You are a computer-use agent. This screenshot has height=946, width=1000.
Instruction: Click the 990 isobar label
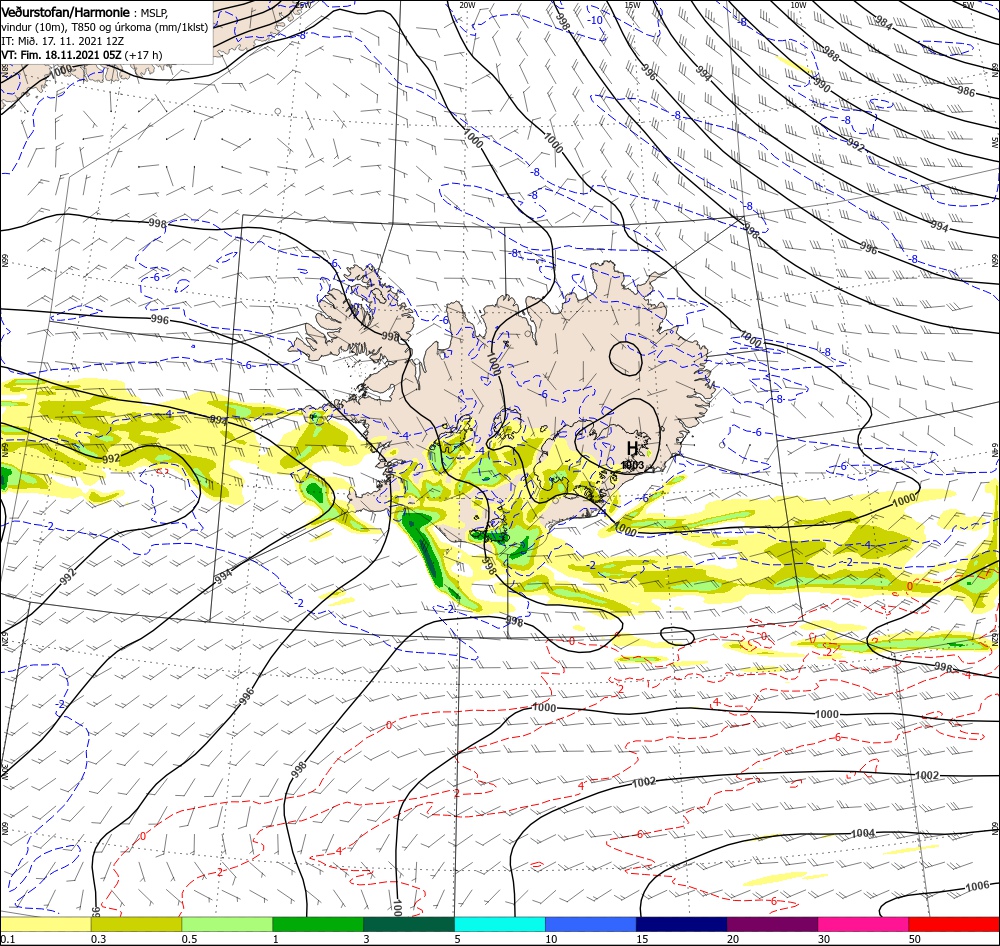[821, 84]
